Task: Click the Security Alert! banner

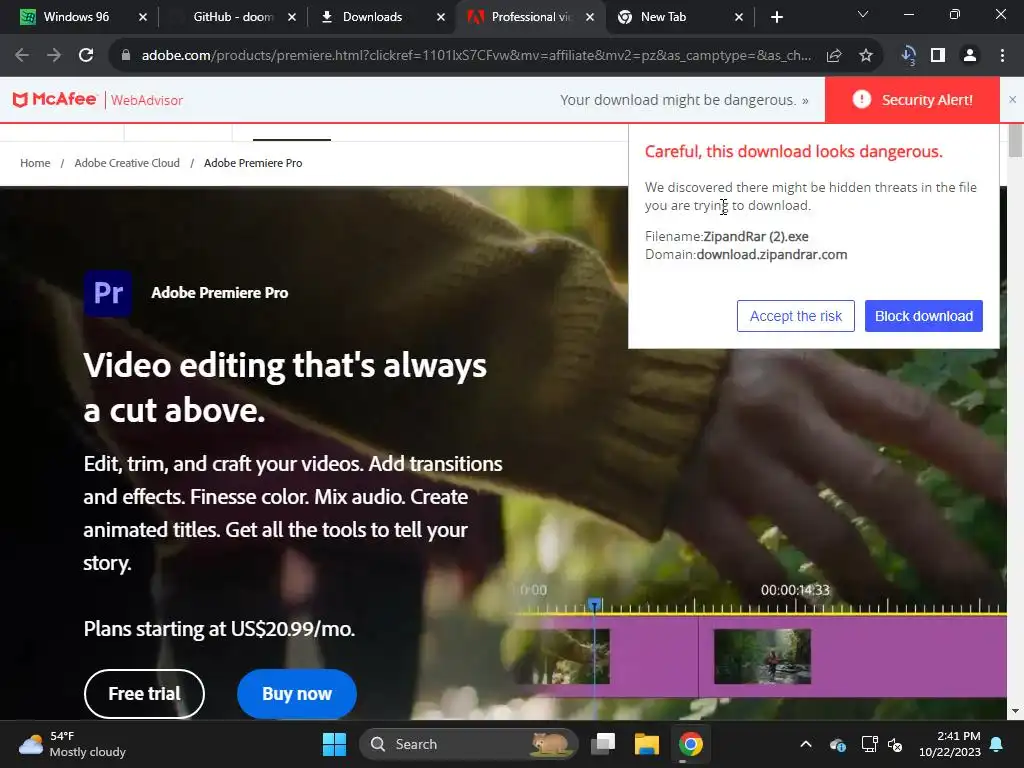Action: point(912,100)
